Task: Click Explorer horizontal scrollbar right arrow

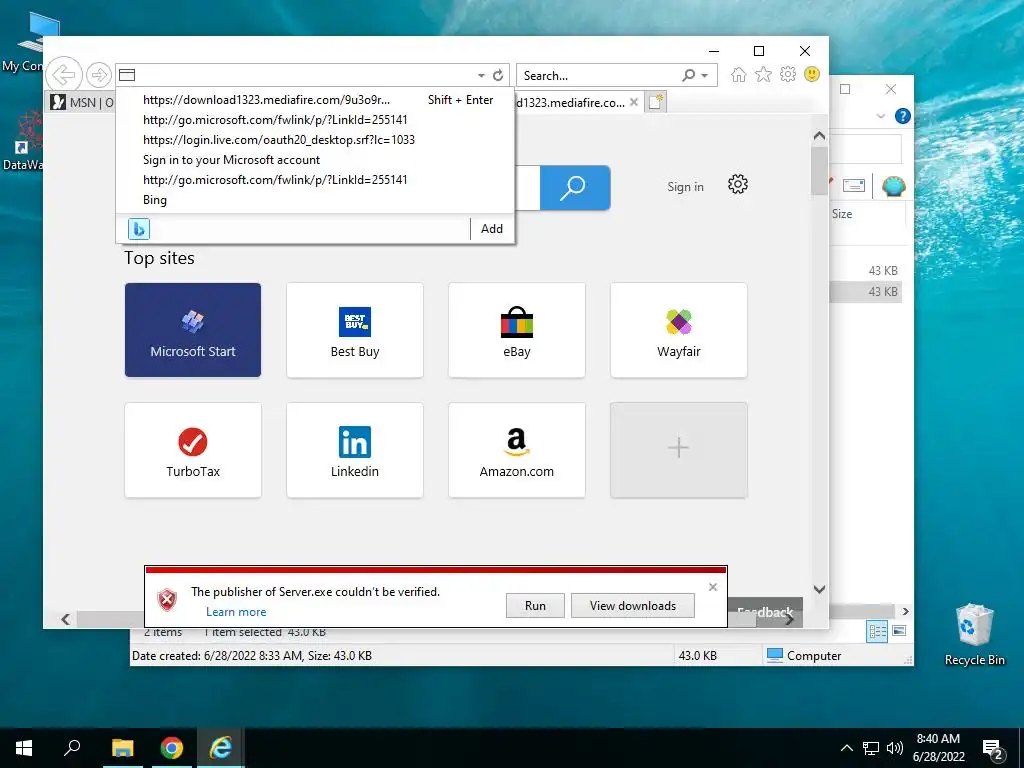Action: pyautogui.click(x=905, y=612)
